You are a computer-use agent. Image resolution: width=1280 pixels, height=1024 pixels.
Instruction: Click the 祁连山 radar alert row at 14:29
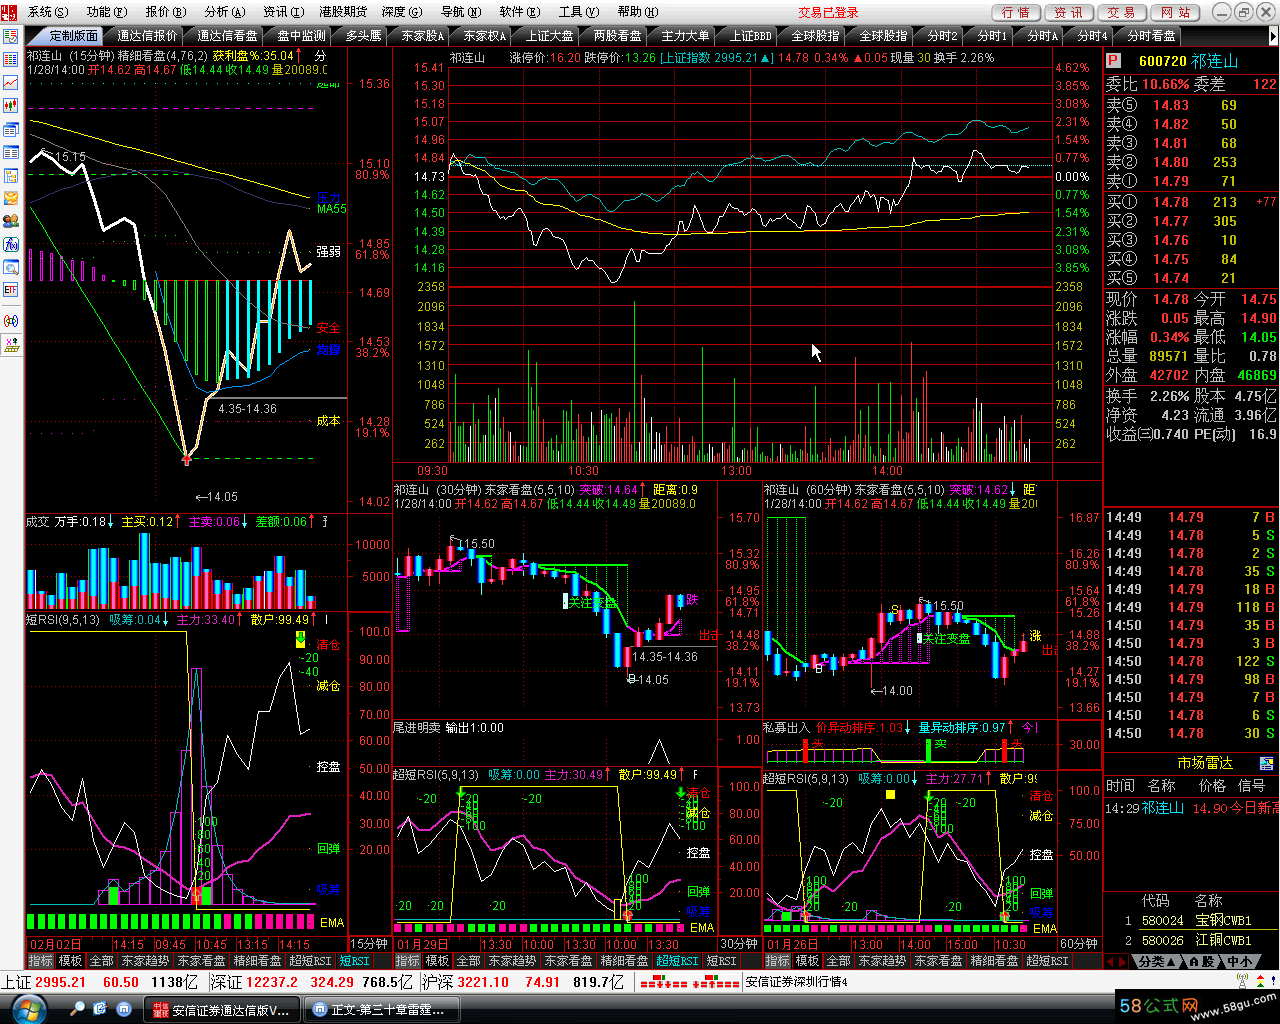coord(1190,808)
